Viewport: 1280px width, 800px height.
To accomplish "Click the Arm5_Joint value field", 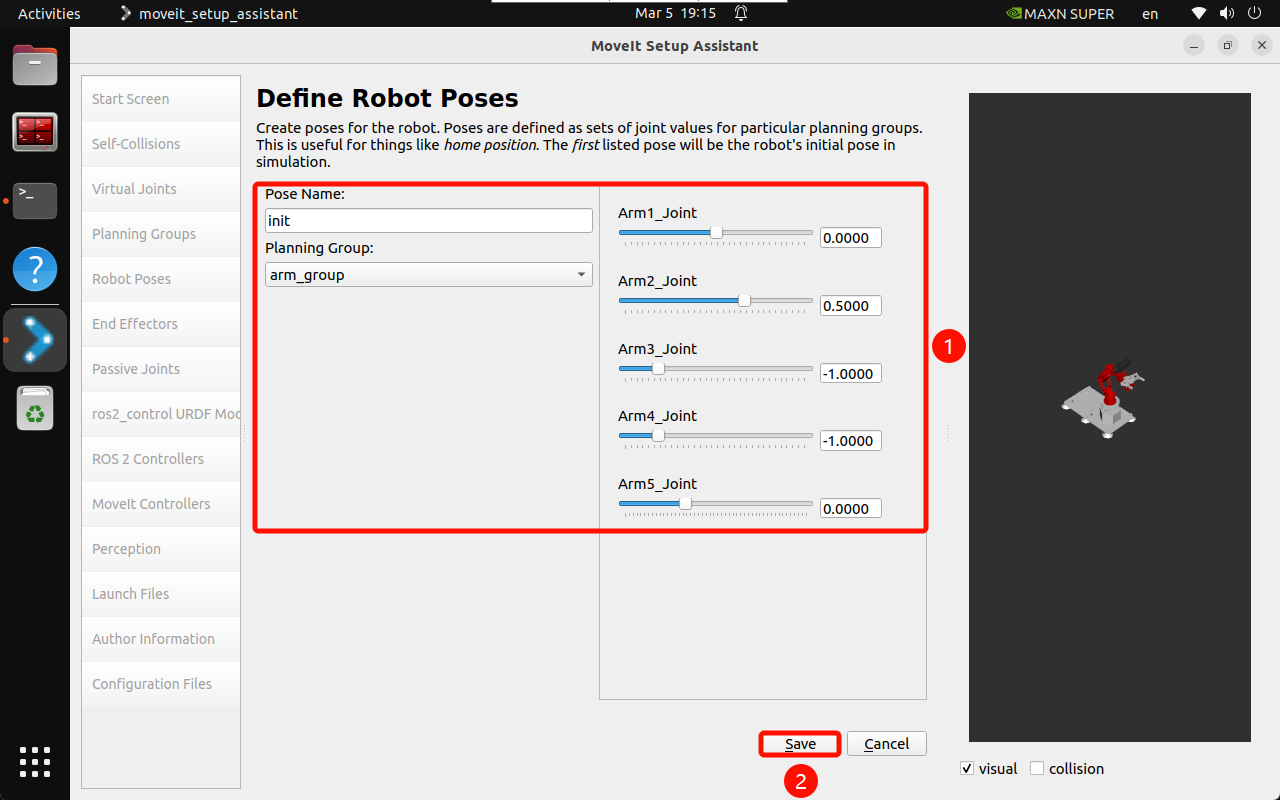I will [x=851, y=508].
